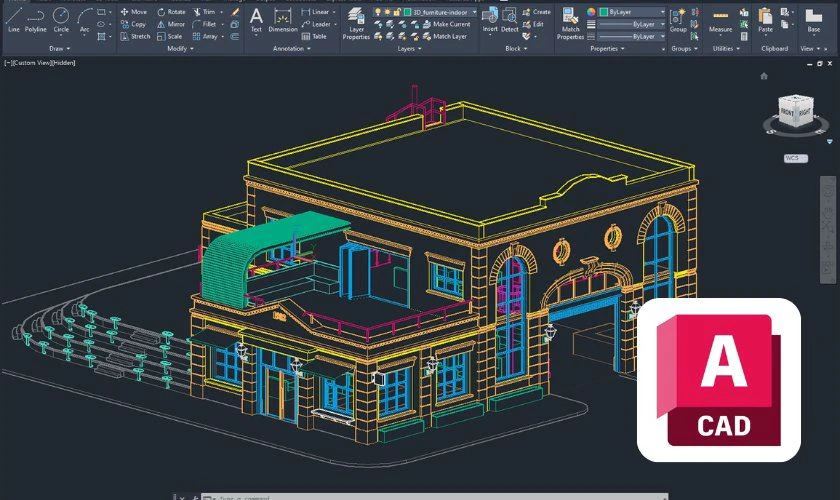Click the ViewCube home icon
This screenshot has height=500, width=840.
tap(764, 76)
